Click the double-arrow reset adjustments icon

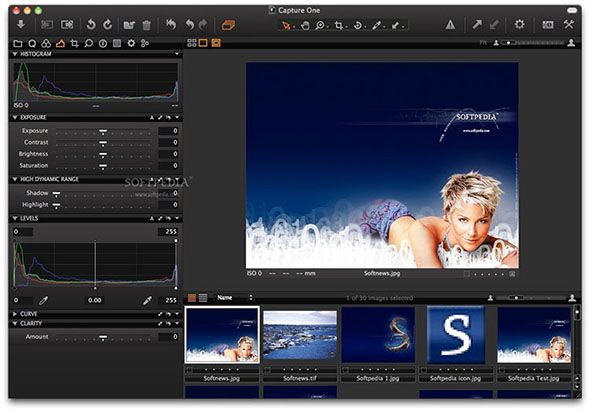point(171,25)
